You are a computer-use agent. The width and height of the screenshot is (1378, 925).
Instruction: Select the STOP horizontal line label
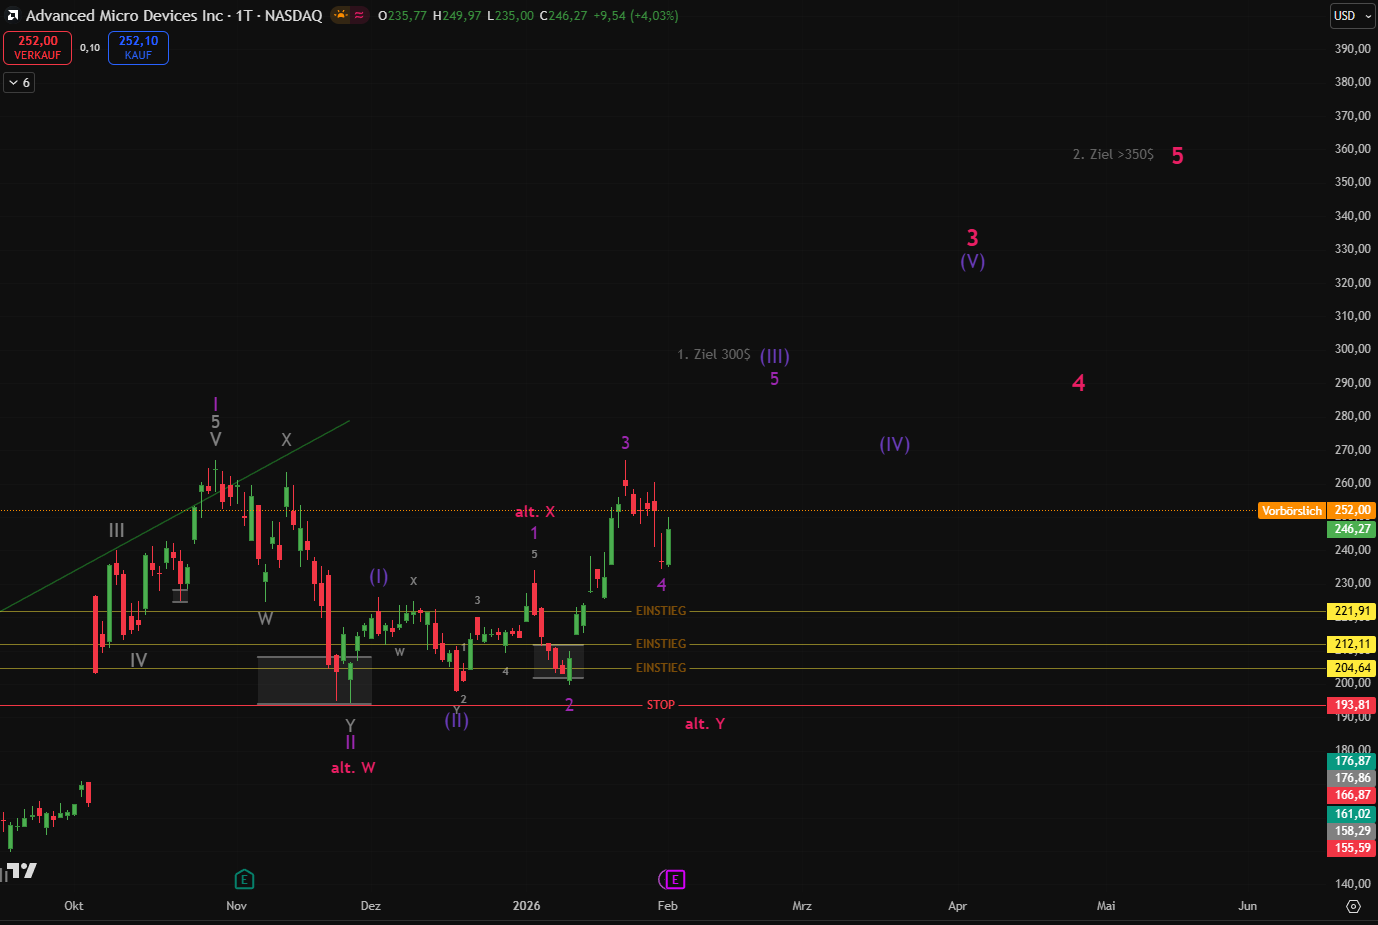[660, 705]
